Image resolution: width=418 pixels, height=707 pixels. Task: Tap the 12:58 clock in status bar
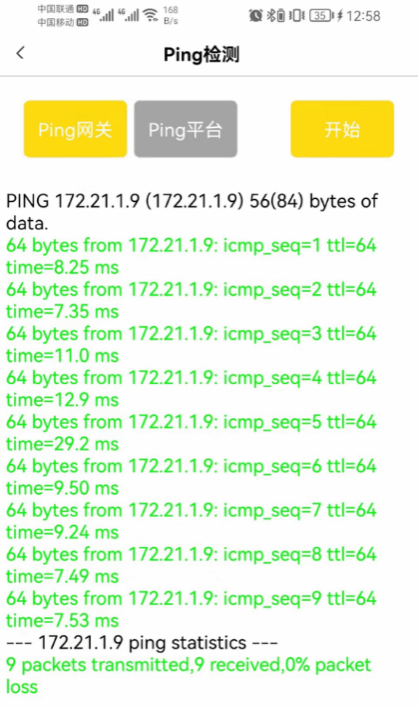[x=363, y=16]
